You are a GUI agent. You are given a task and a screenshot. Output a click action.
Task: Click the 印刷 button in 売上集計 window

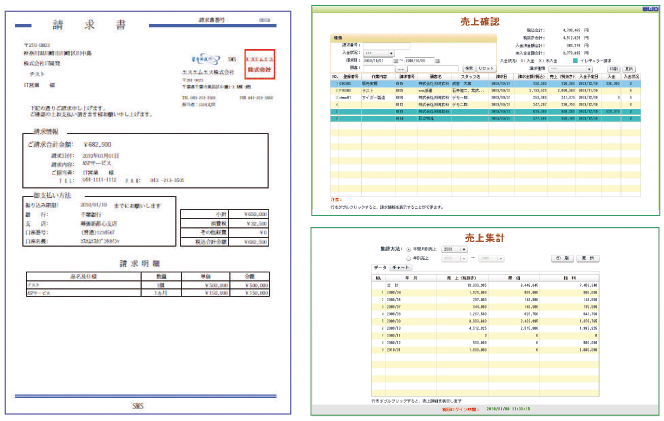point(562,258)
